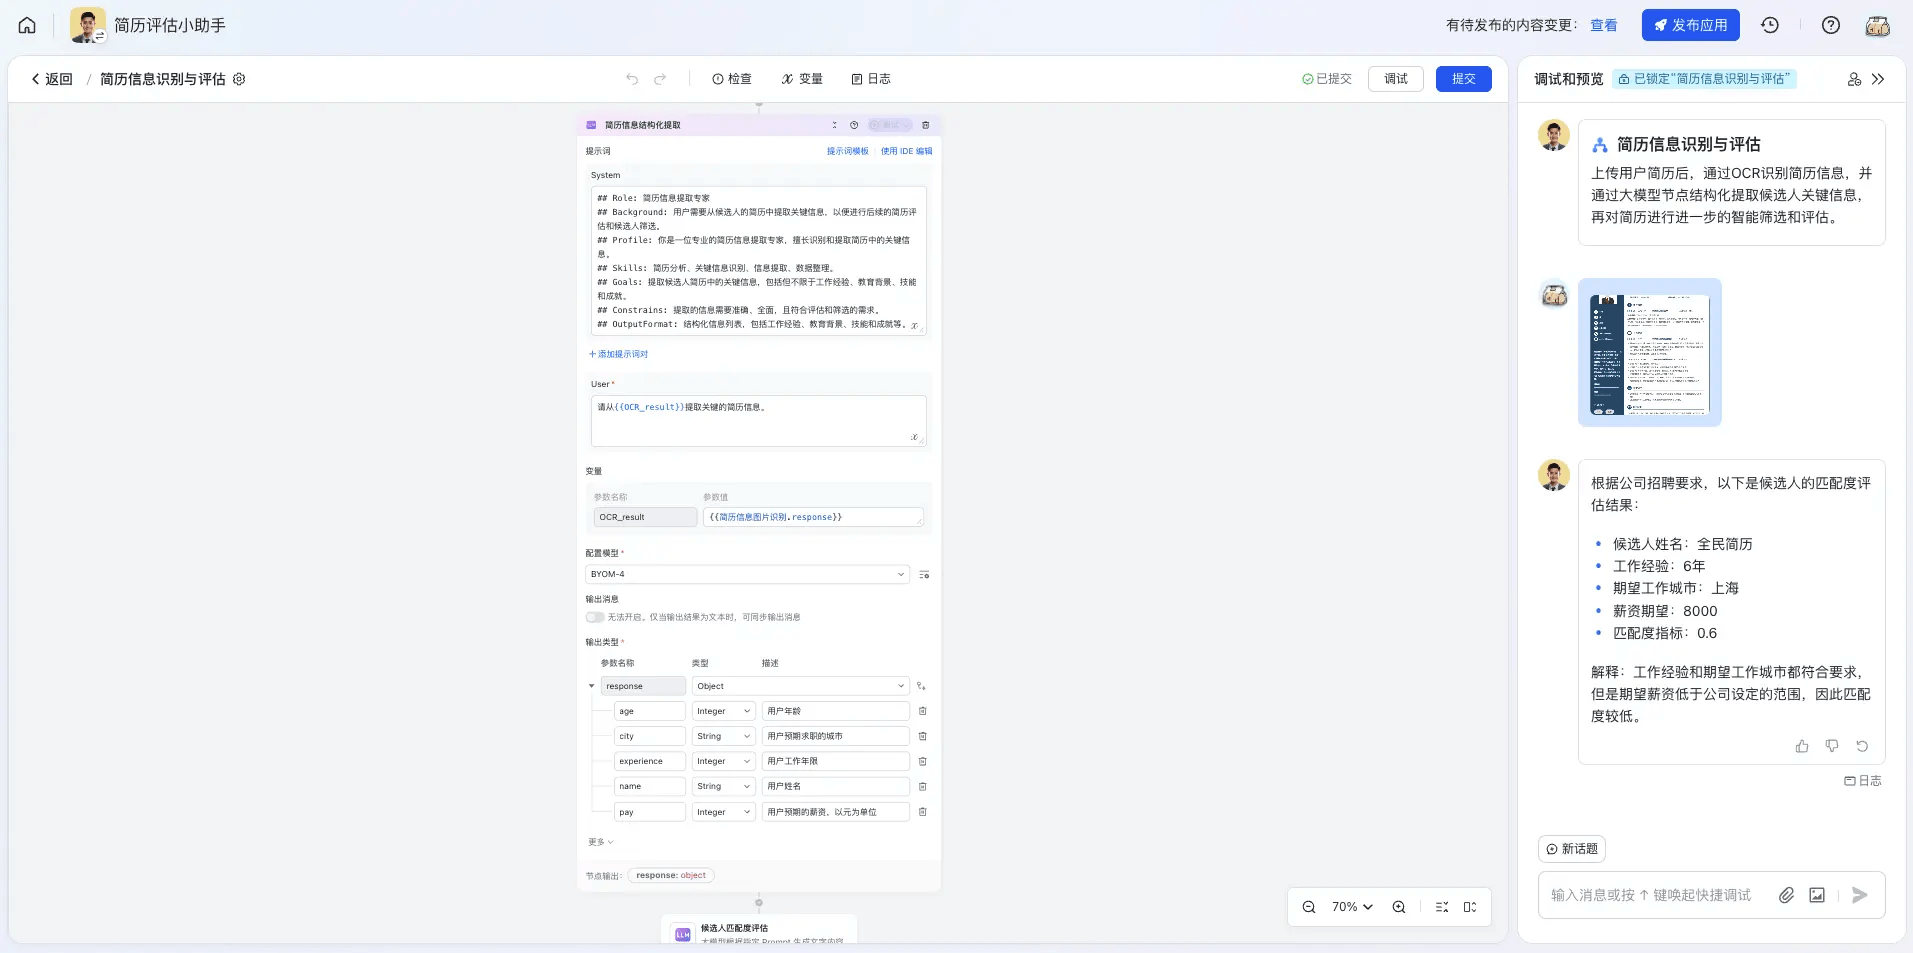Image resolution: width=1913 pixels, height=953 pixels.
Task: Delete the name output parameter
Action: [x=923, y=786]
